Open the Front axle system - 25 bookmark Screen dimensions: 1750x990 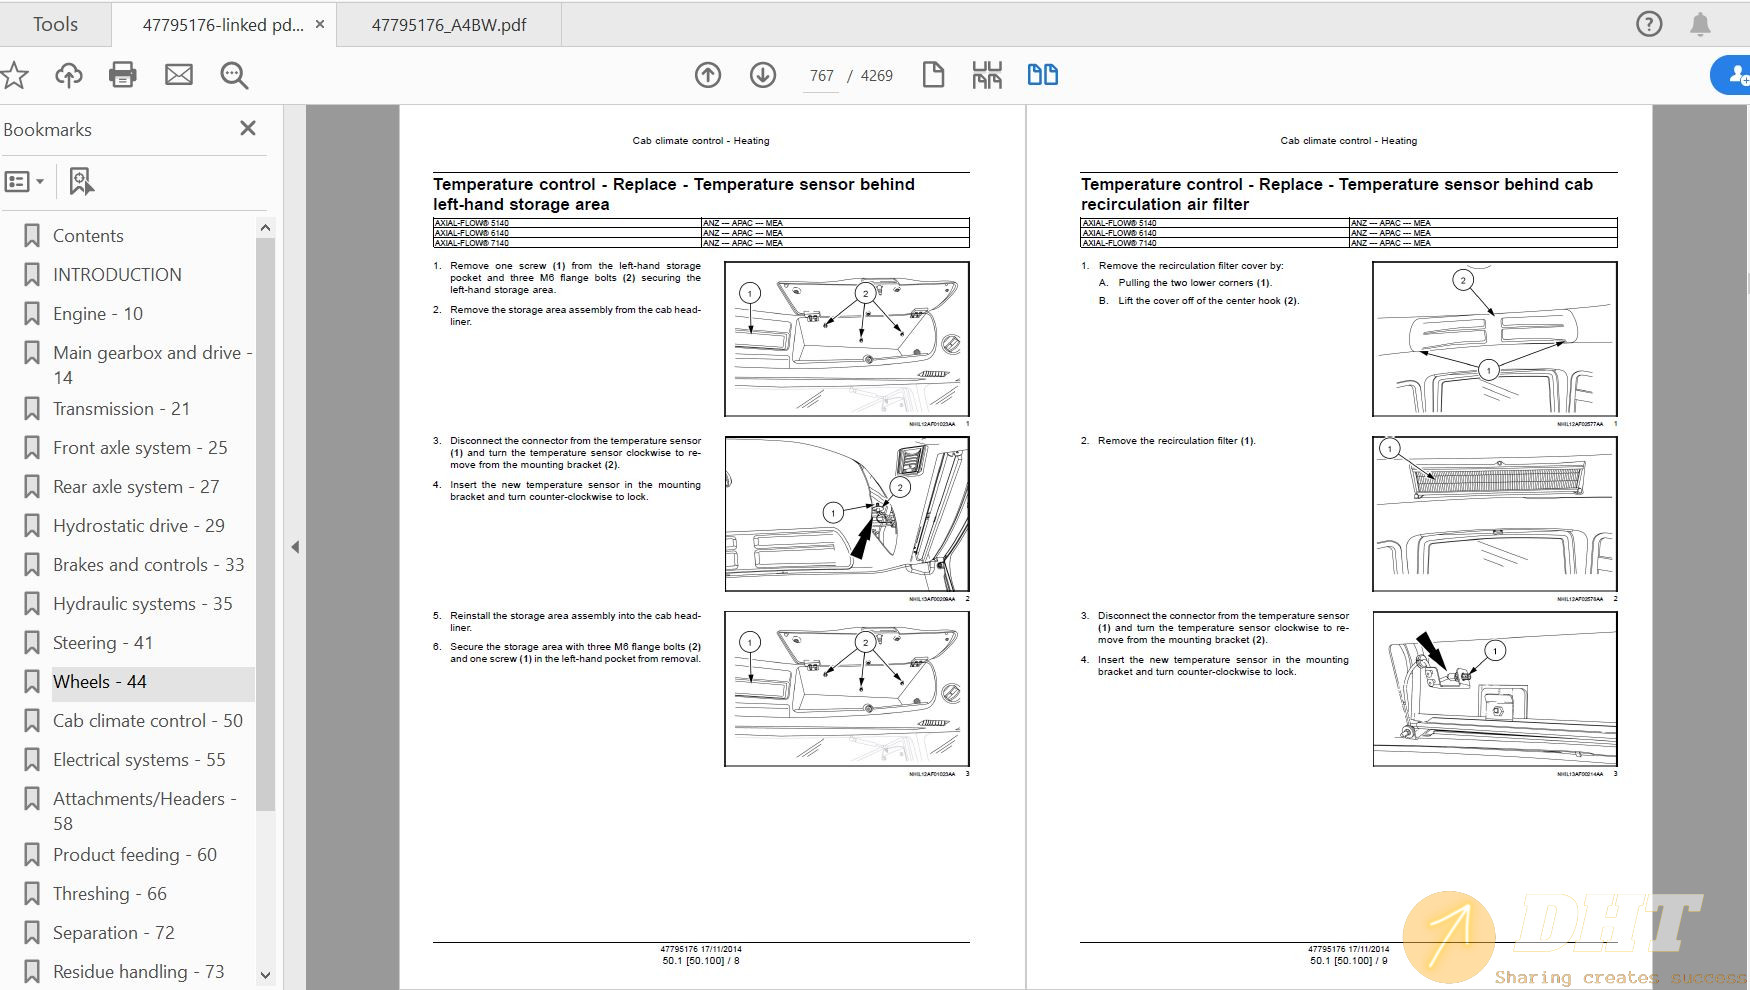[x=140, y=448]
